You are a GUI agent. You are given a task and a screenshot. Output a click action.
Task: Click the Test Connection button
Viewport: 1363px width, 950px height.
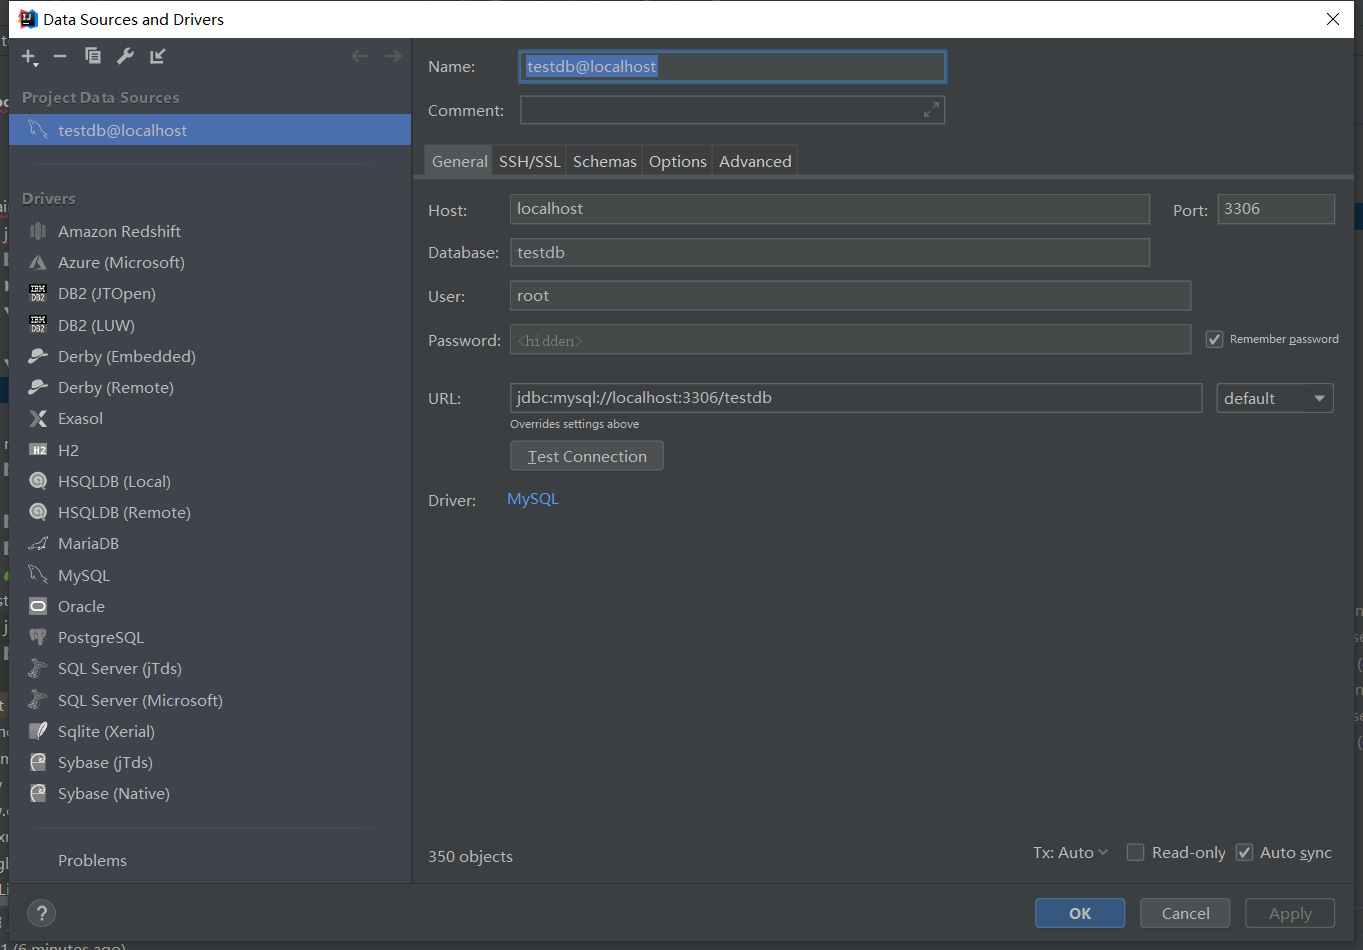(x=587, y=456)
